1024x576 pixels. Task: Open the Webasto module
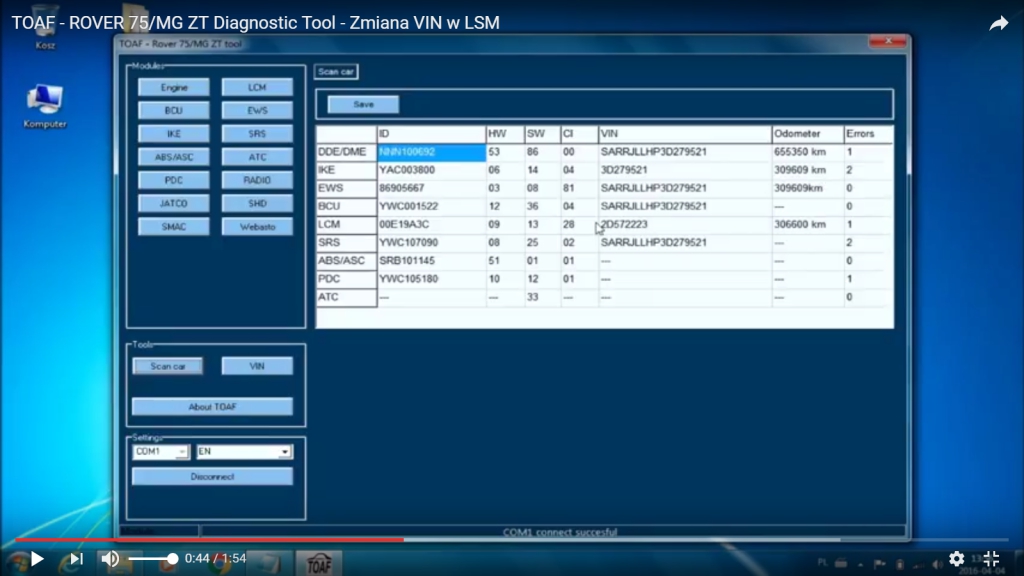click(x=257, y=227)
